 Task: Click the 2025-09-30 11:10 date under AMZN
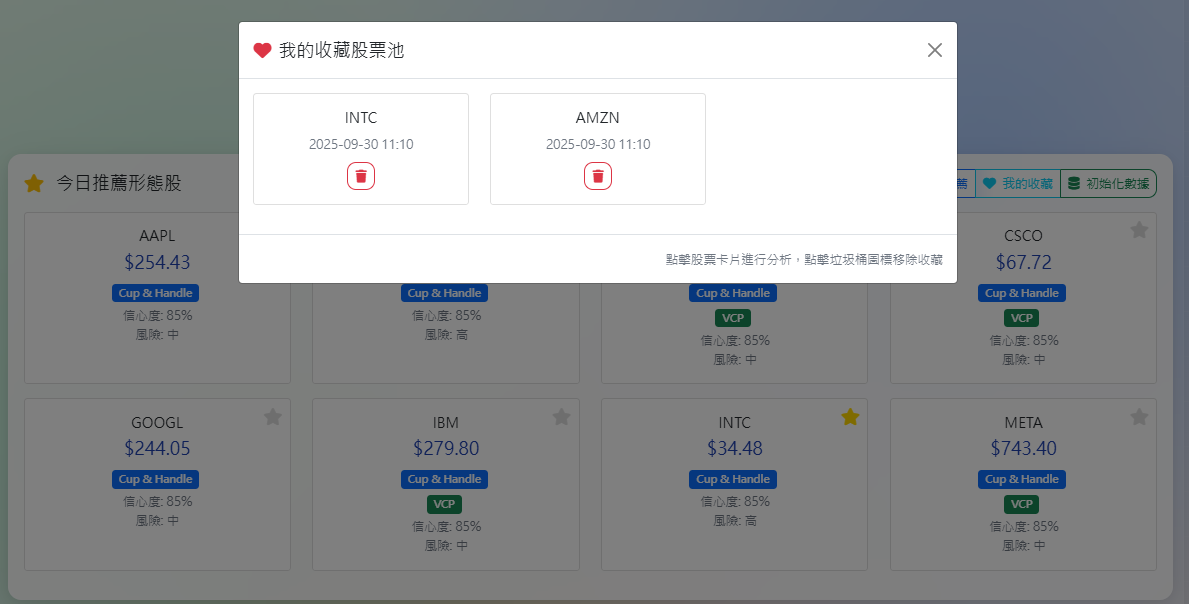pyautogui.click(x=598, y=144)
